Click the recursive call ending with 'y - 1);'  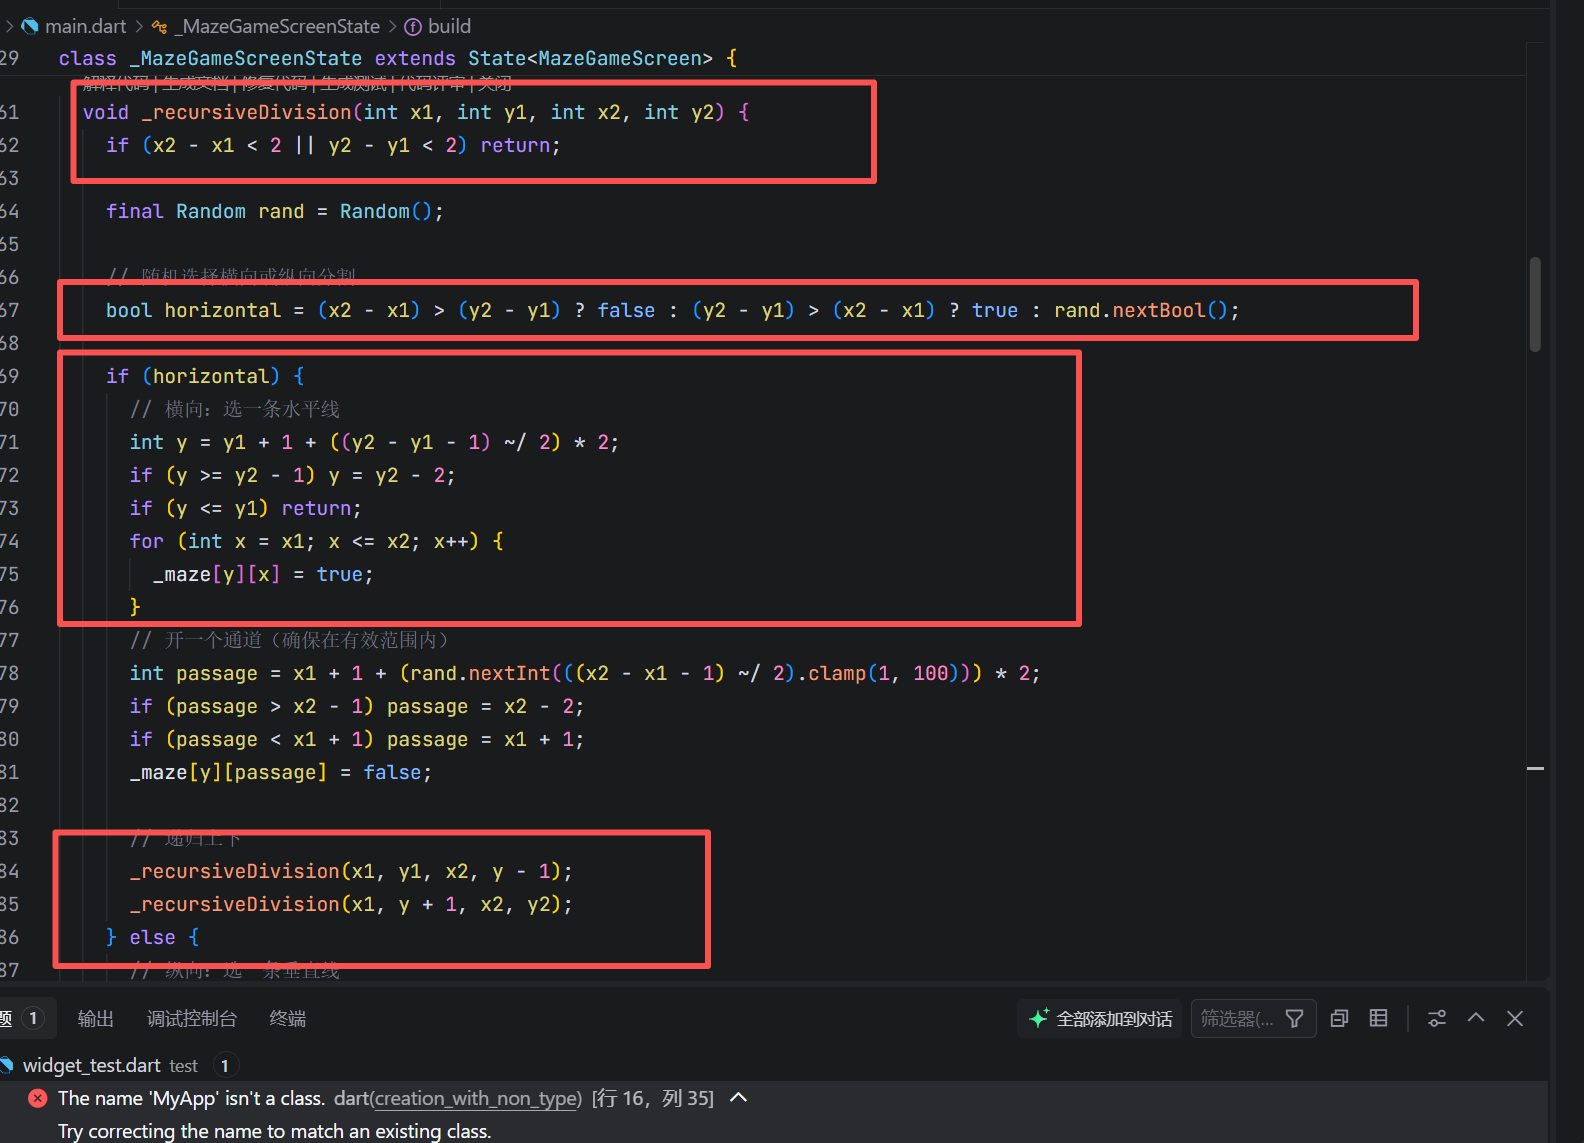pyautogui.click(x=351, y=871)
